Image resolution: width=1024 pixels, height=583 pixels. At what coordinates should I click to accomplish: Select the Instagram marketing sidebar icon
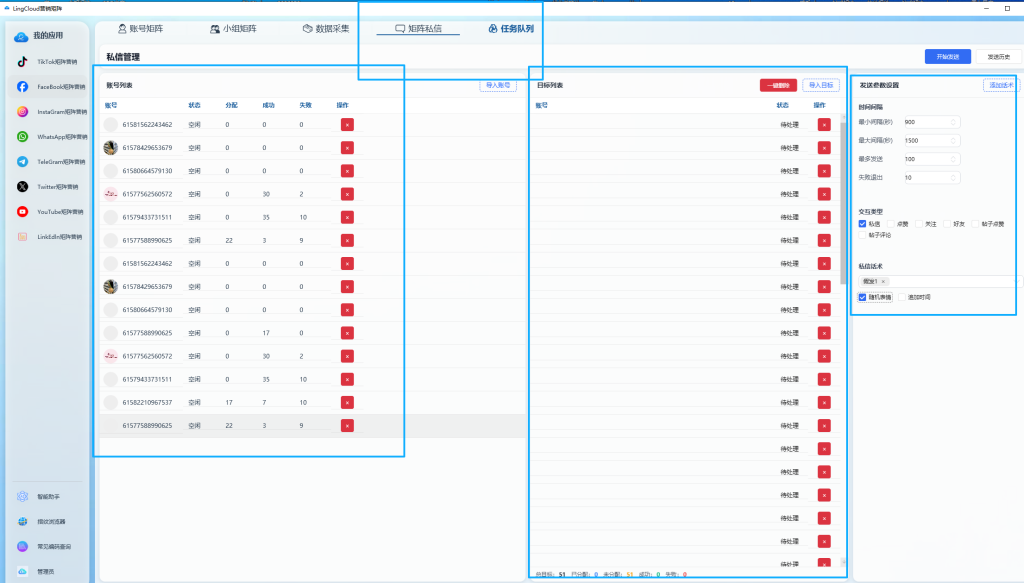pos(22,112)
